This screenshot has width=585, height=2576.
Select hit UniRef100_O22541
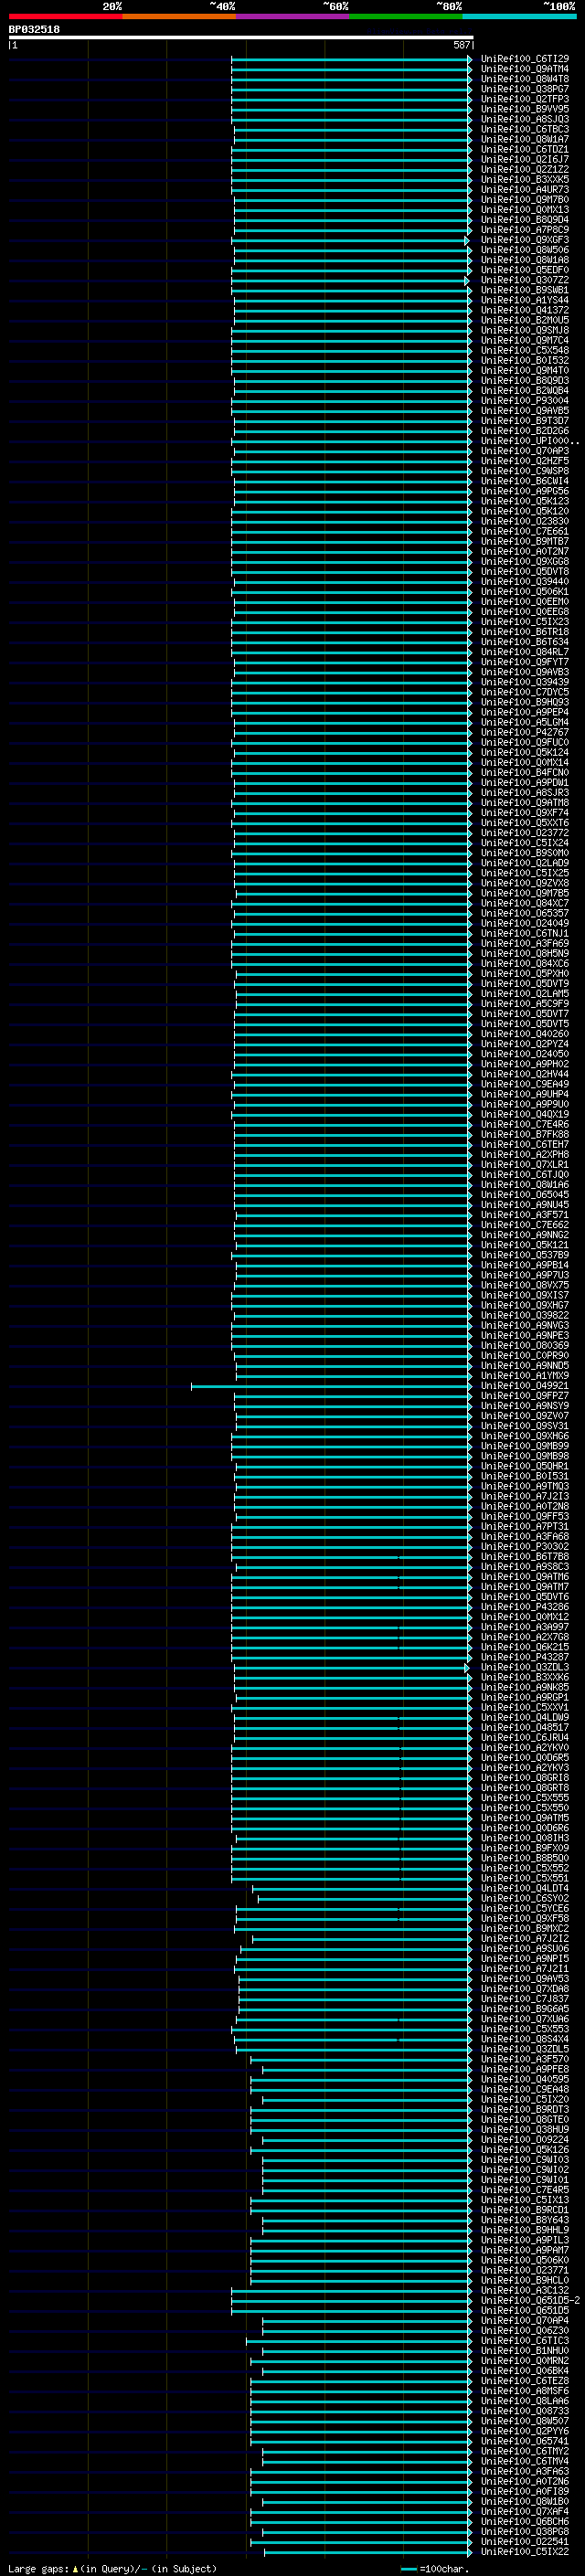coord(524,2541)
